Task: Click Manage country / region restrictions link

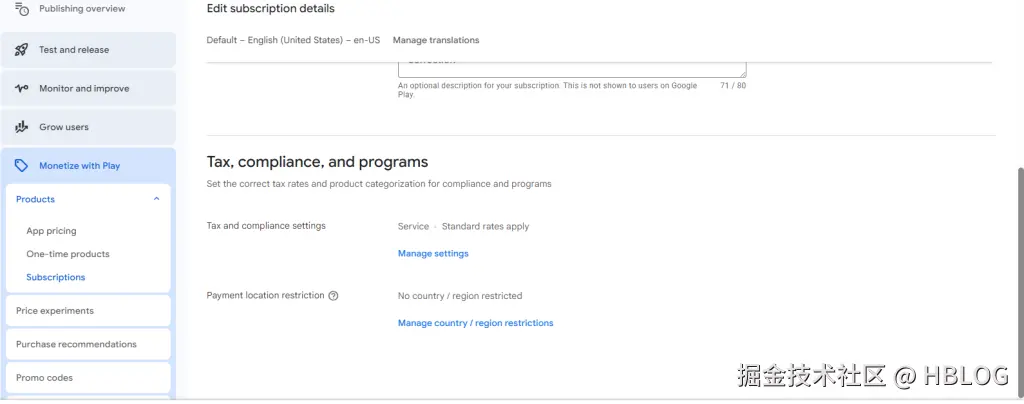Action: coord(475,323)
